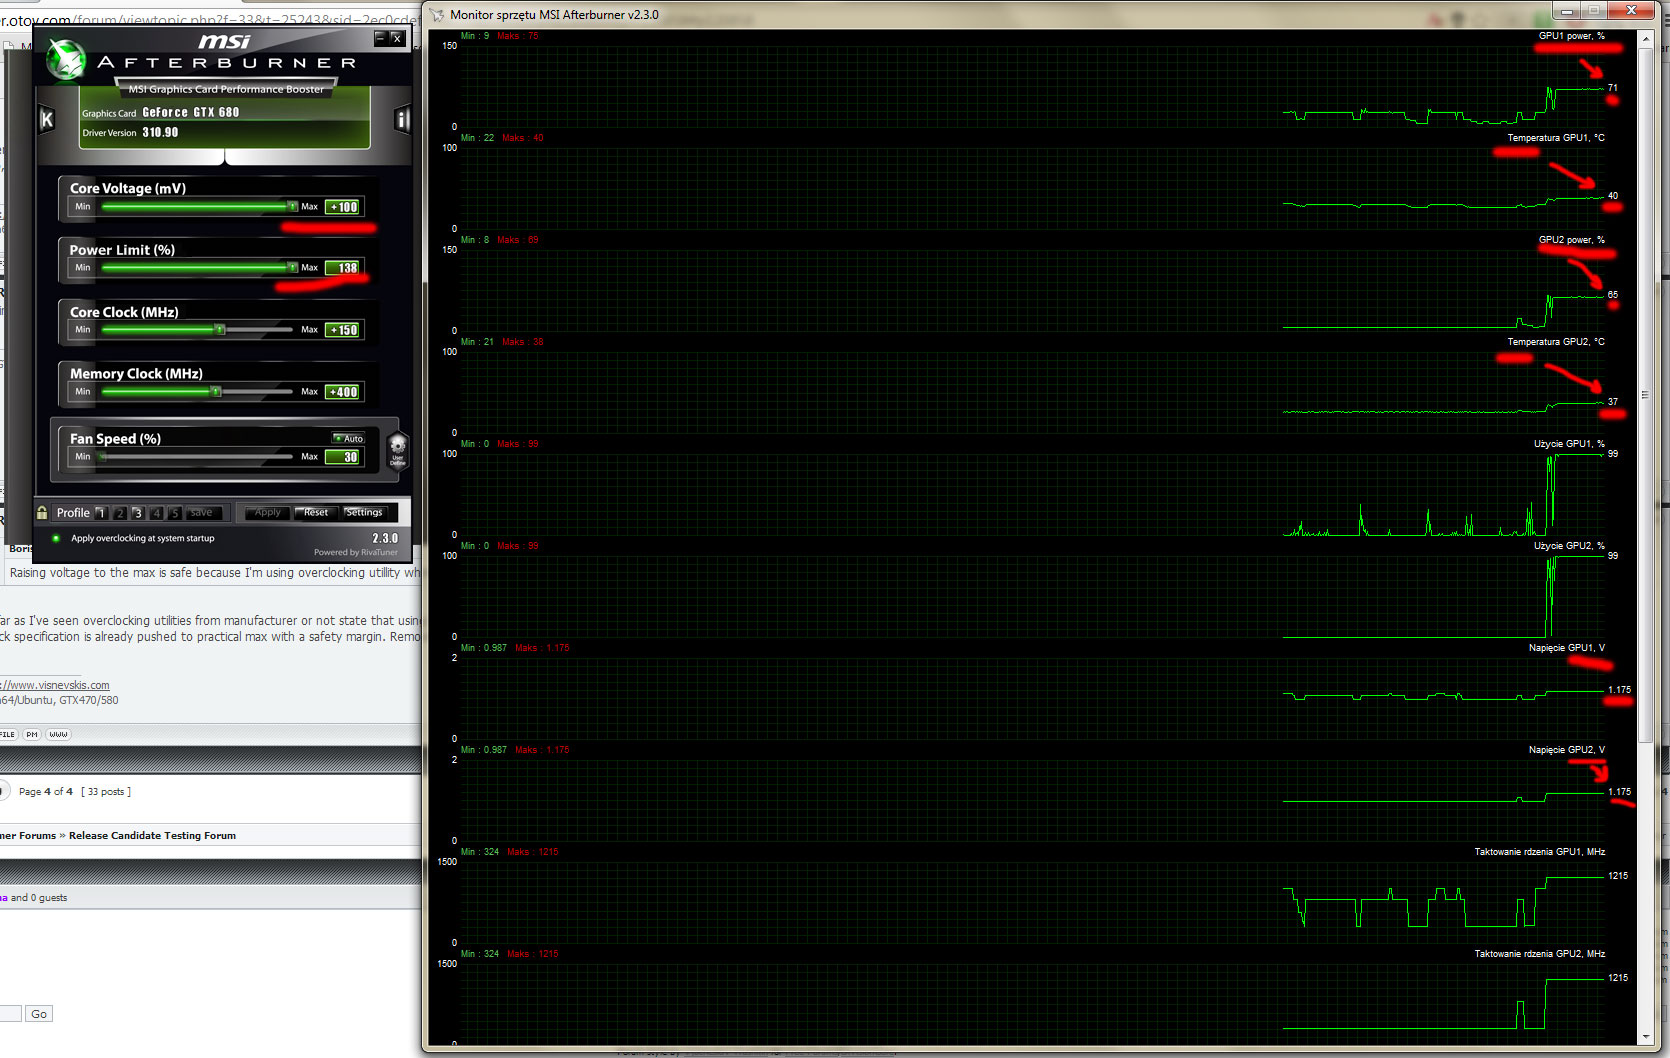Click the Taktowanie rdzenia GPU2 graph label
1670x1058 pixels.
click(x=1539, y=954)
